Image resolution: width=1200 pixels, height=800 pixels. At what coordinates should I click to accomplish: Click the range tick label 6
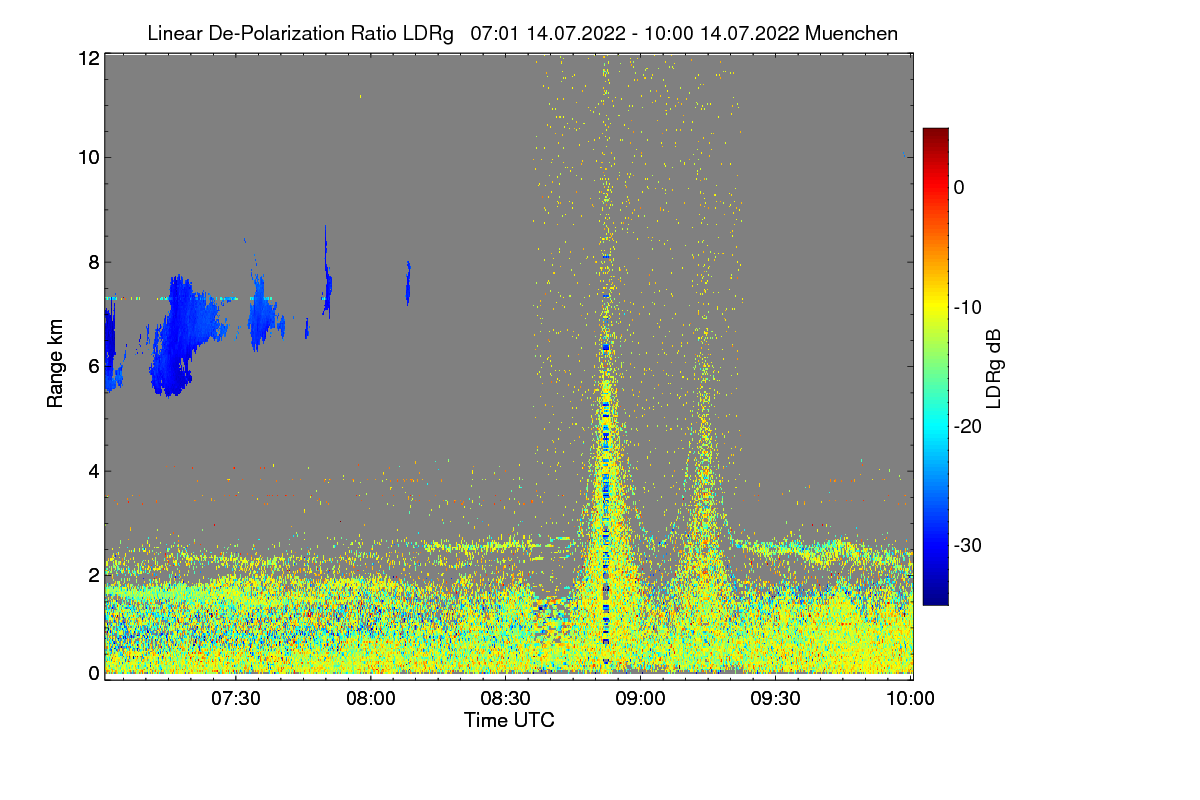coord(93,366)
